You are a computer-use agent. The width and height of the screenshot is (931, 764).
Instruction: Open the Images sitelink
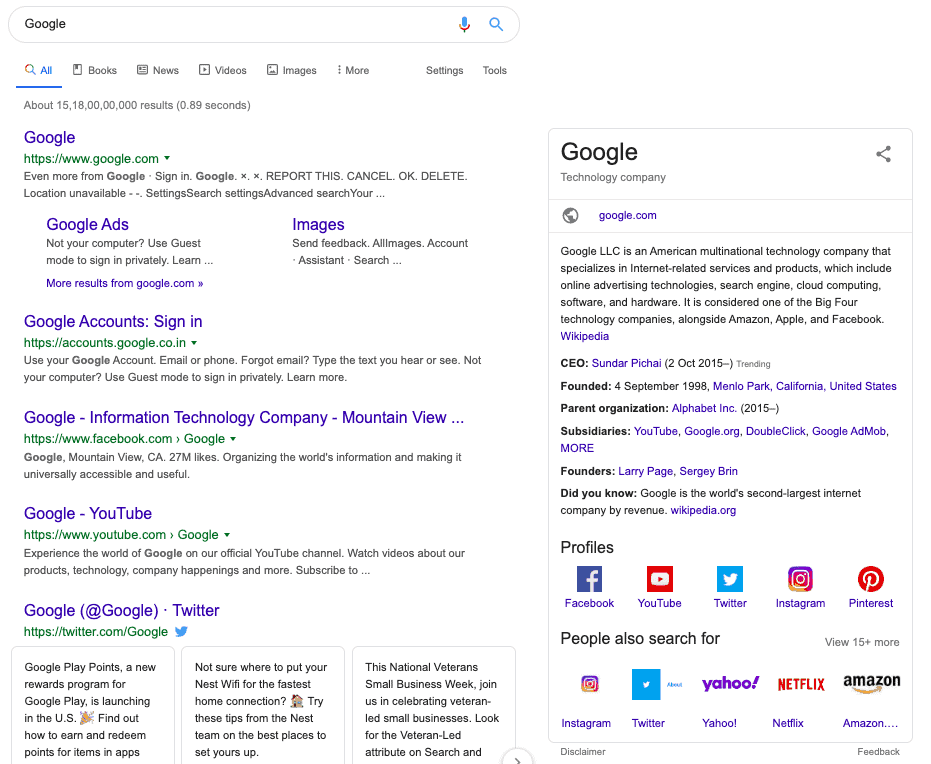(x=318, y=224)
